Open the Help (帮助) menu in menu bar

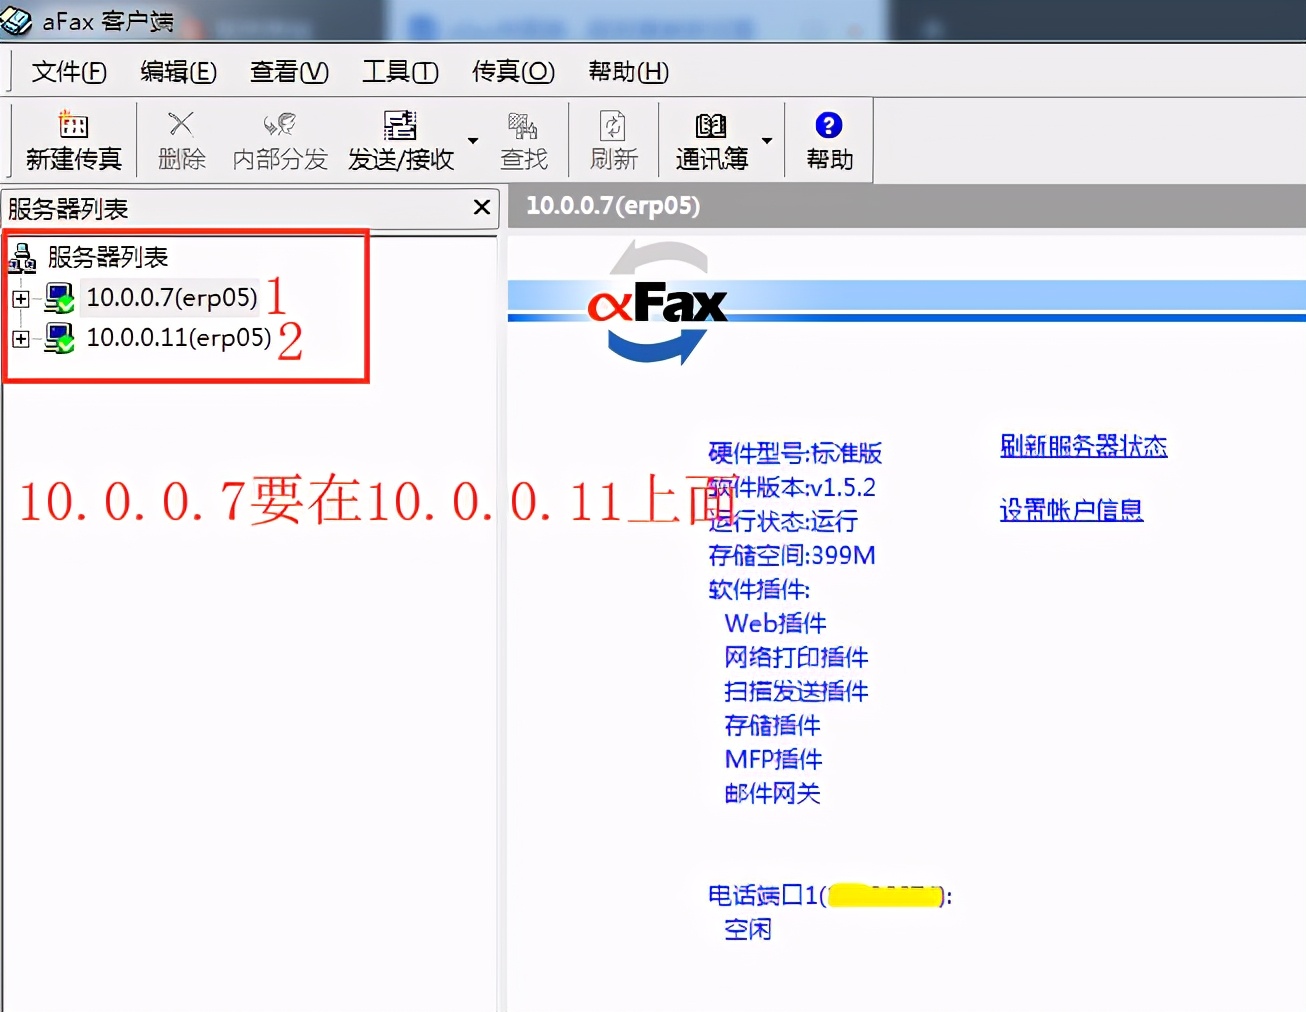(628, 72)
